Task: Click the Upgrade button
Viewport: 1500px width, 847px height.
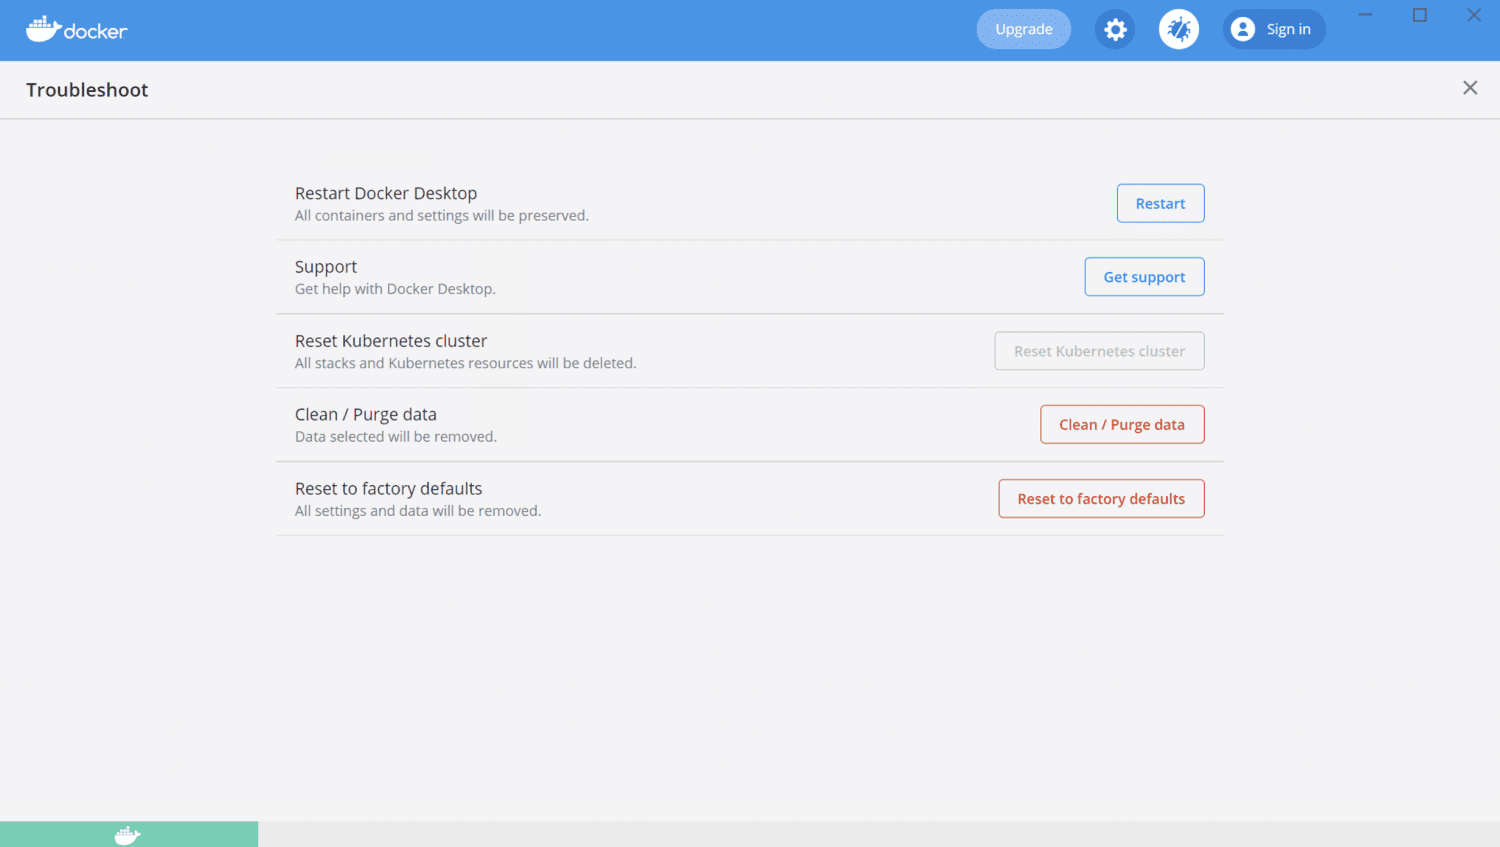Action: point(1023,29)
